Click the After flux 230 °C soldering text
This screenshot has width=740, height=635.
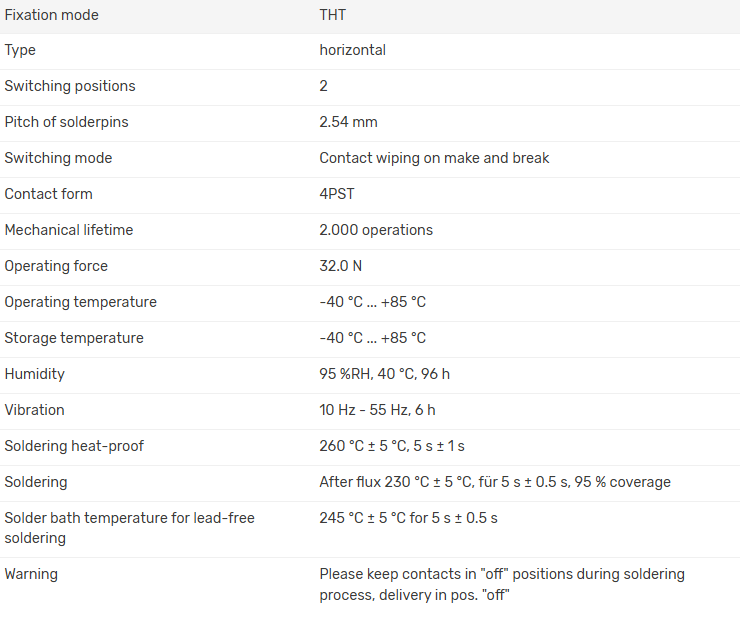[495, 482]
